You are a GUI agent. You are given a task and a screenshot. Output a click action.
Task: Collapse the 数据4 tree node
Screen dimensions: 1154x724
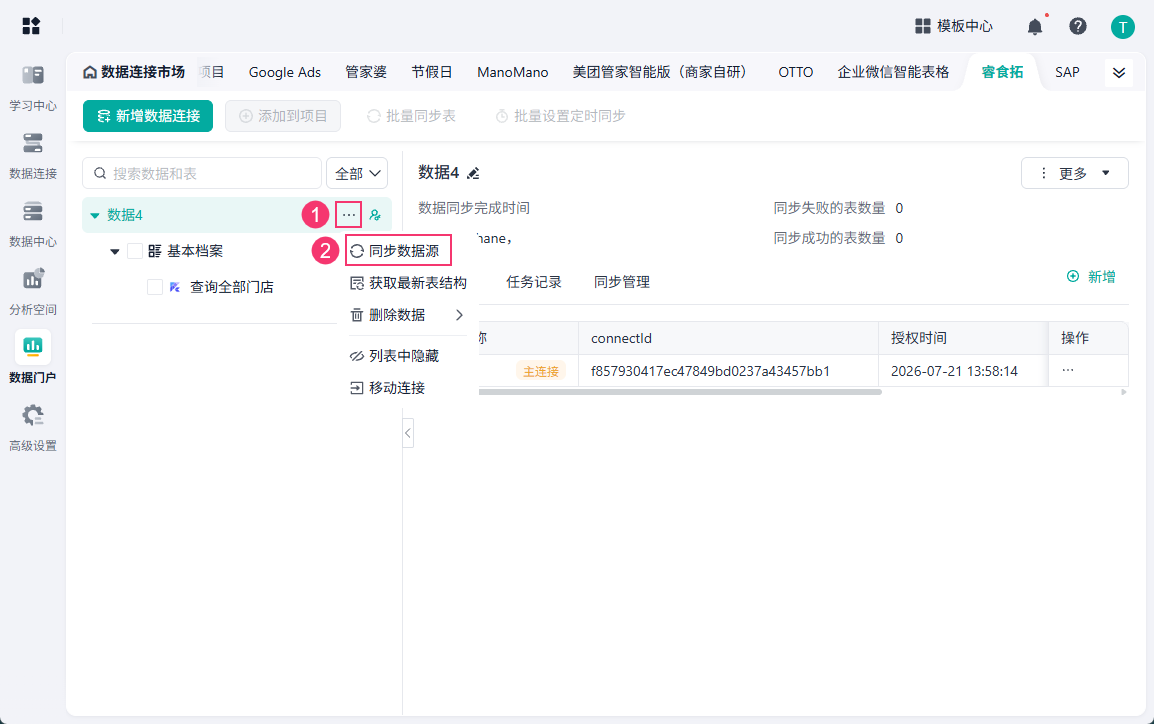pyautogui.click(x=94, y=216)
